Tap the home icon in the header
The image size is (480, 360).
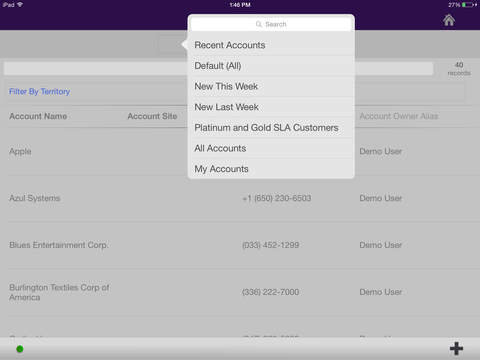[x=449, y=20]
